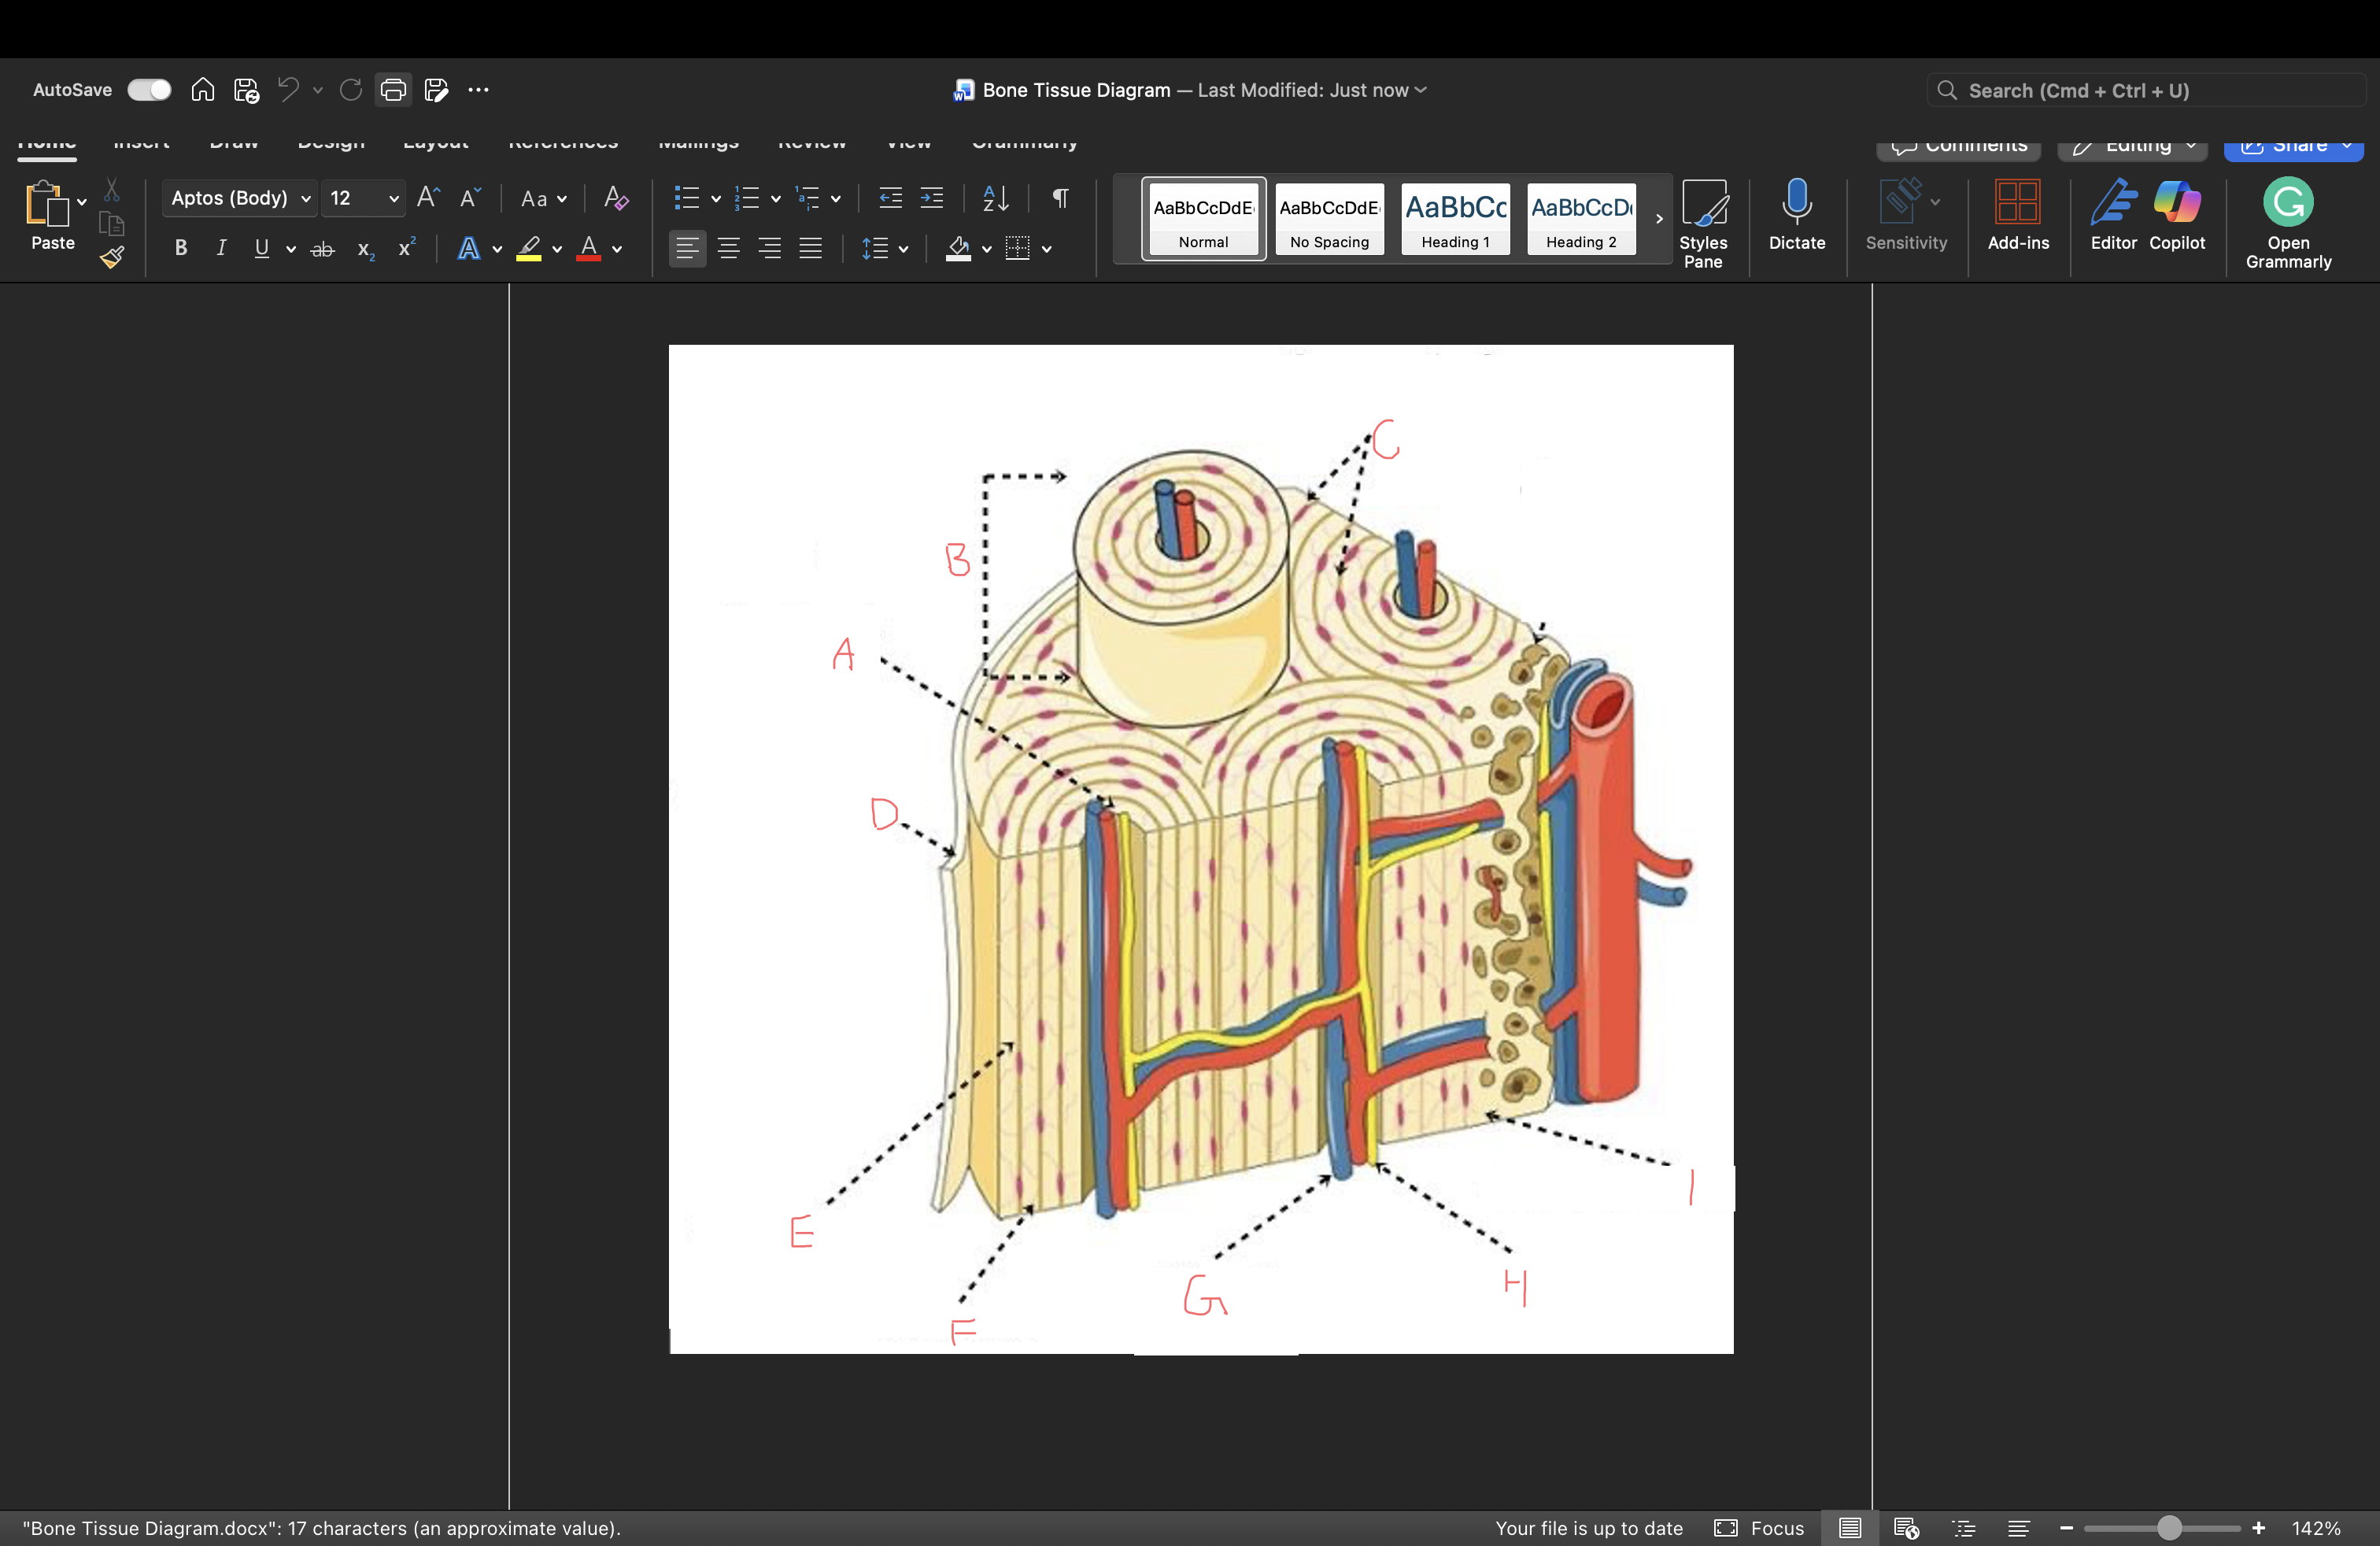Viewport: 2380px width, 1546px height.
Task: Expand the styles gallery chevron
Action: 1659,218
